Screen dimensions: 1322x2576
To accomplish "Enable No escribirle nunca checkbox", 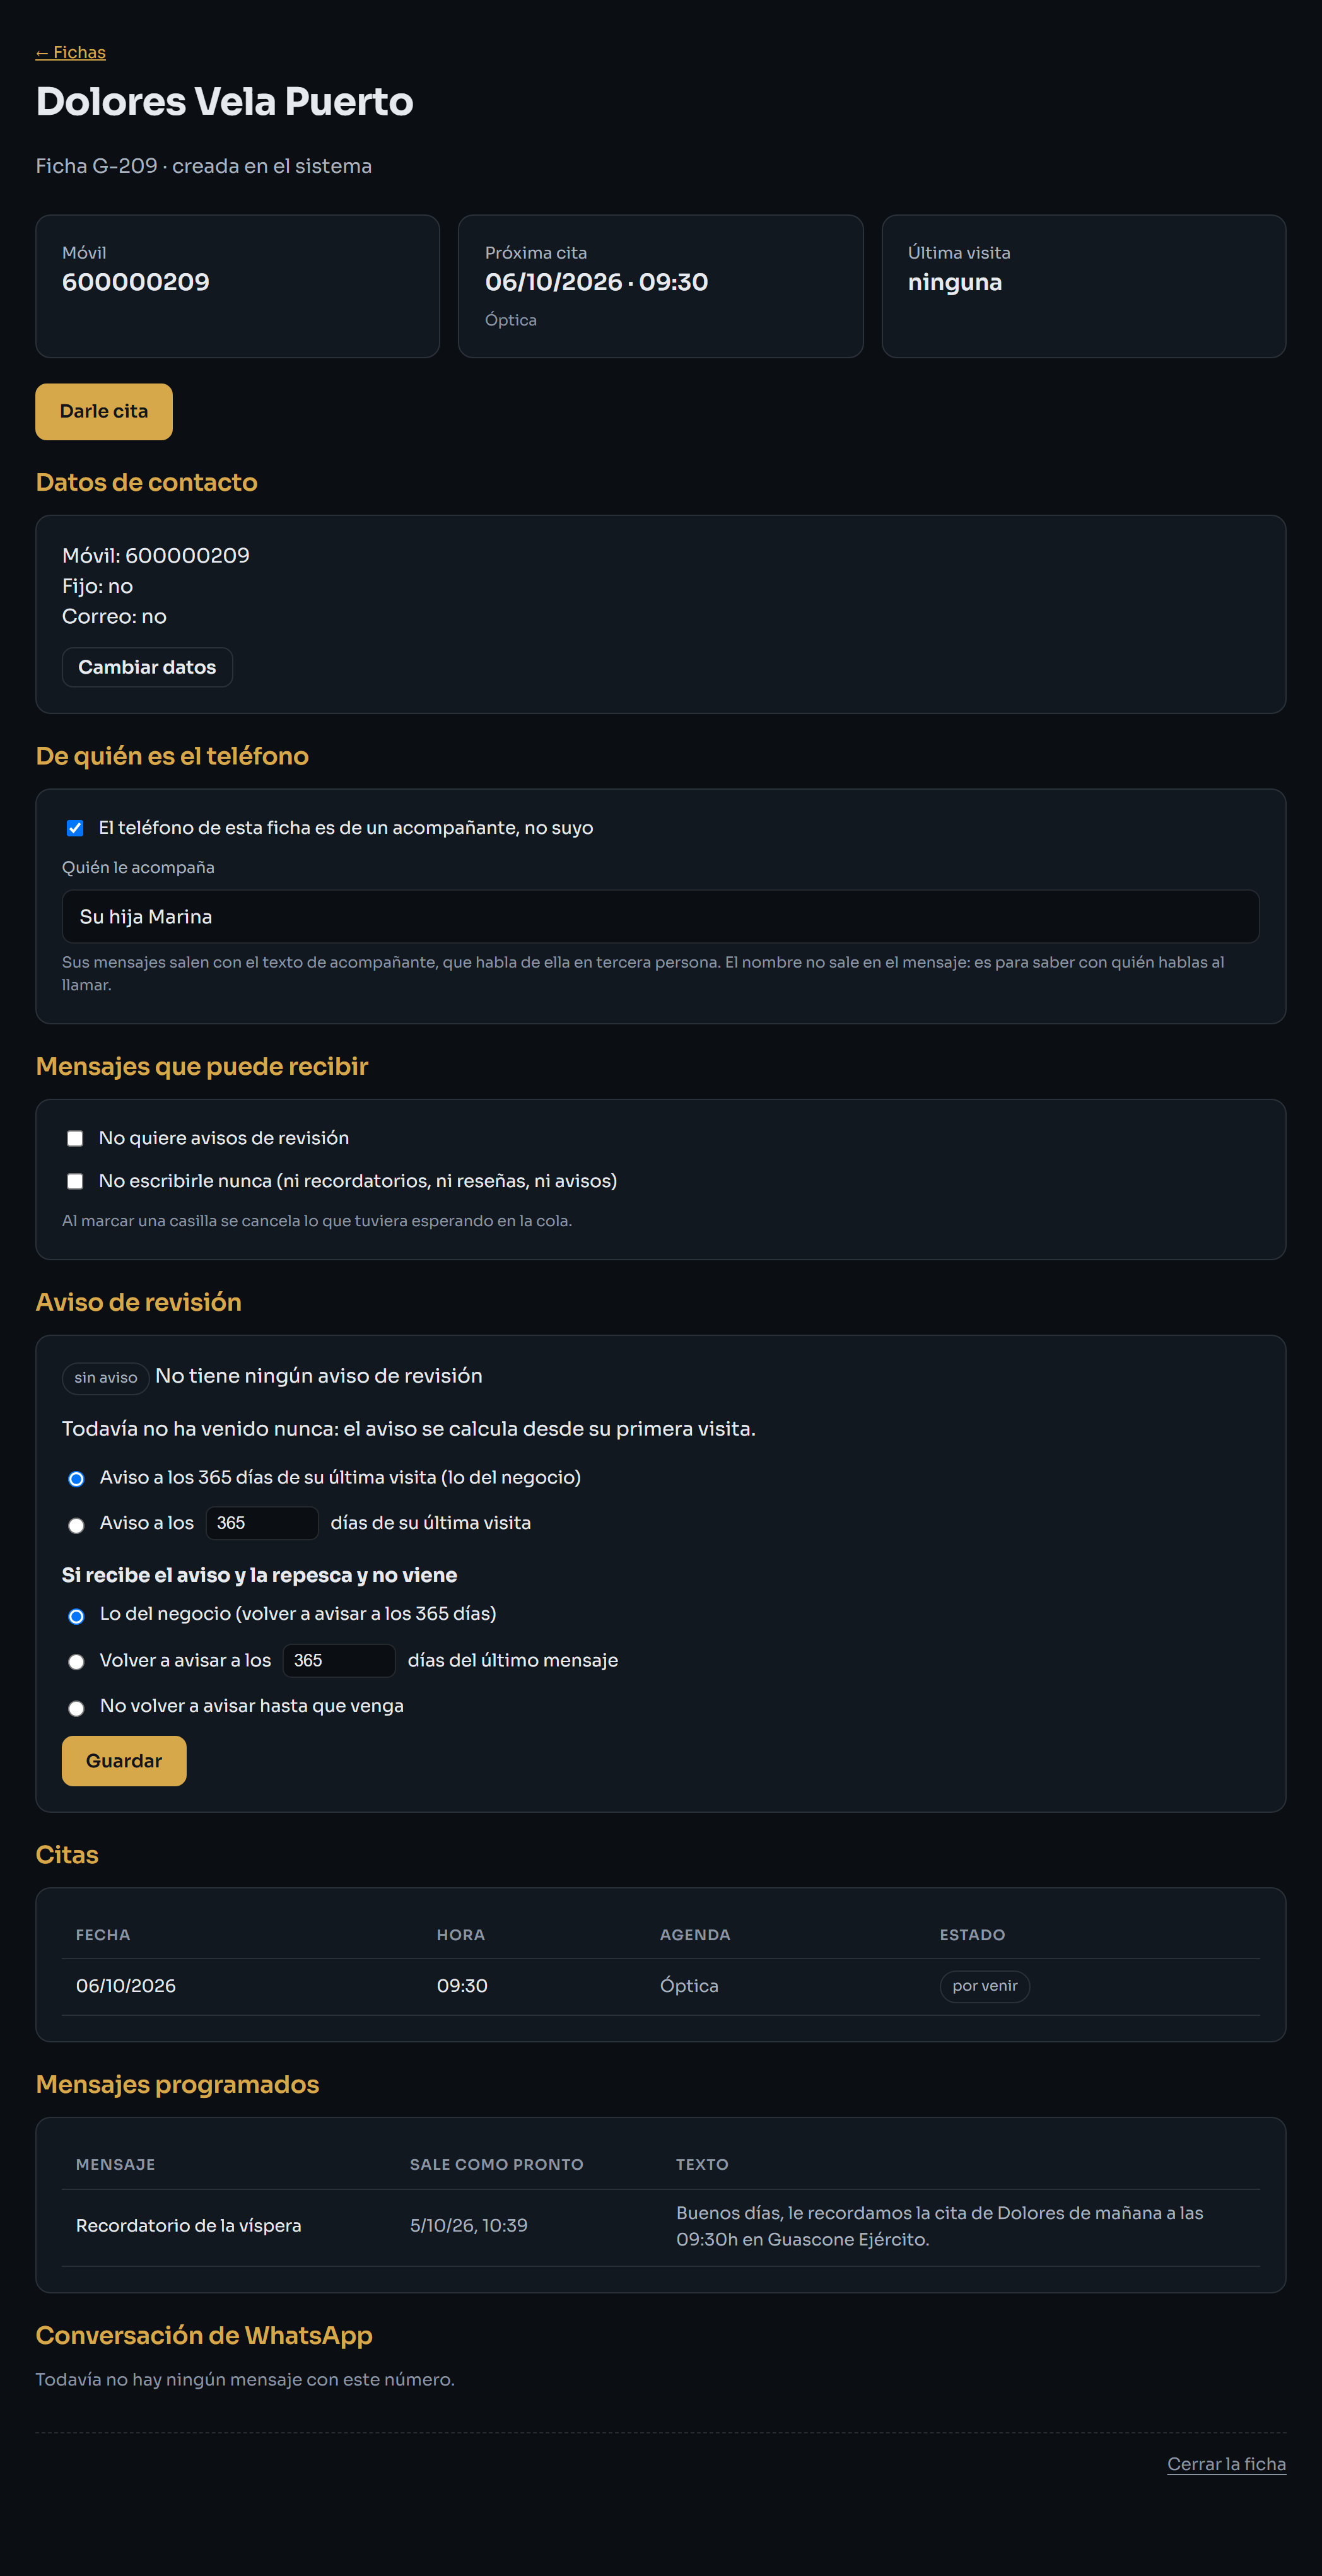I will (75, 1181).
